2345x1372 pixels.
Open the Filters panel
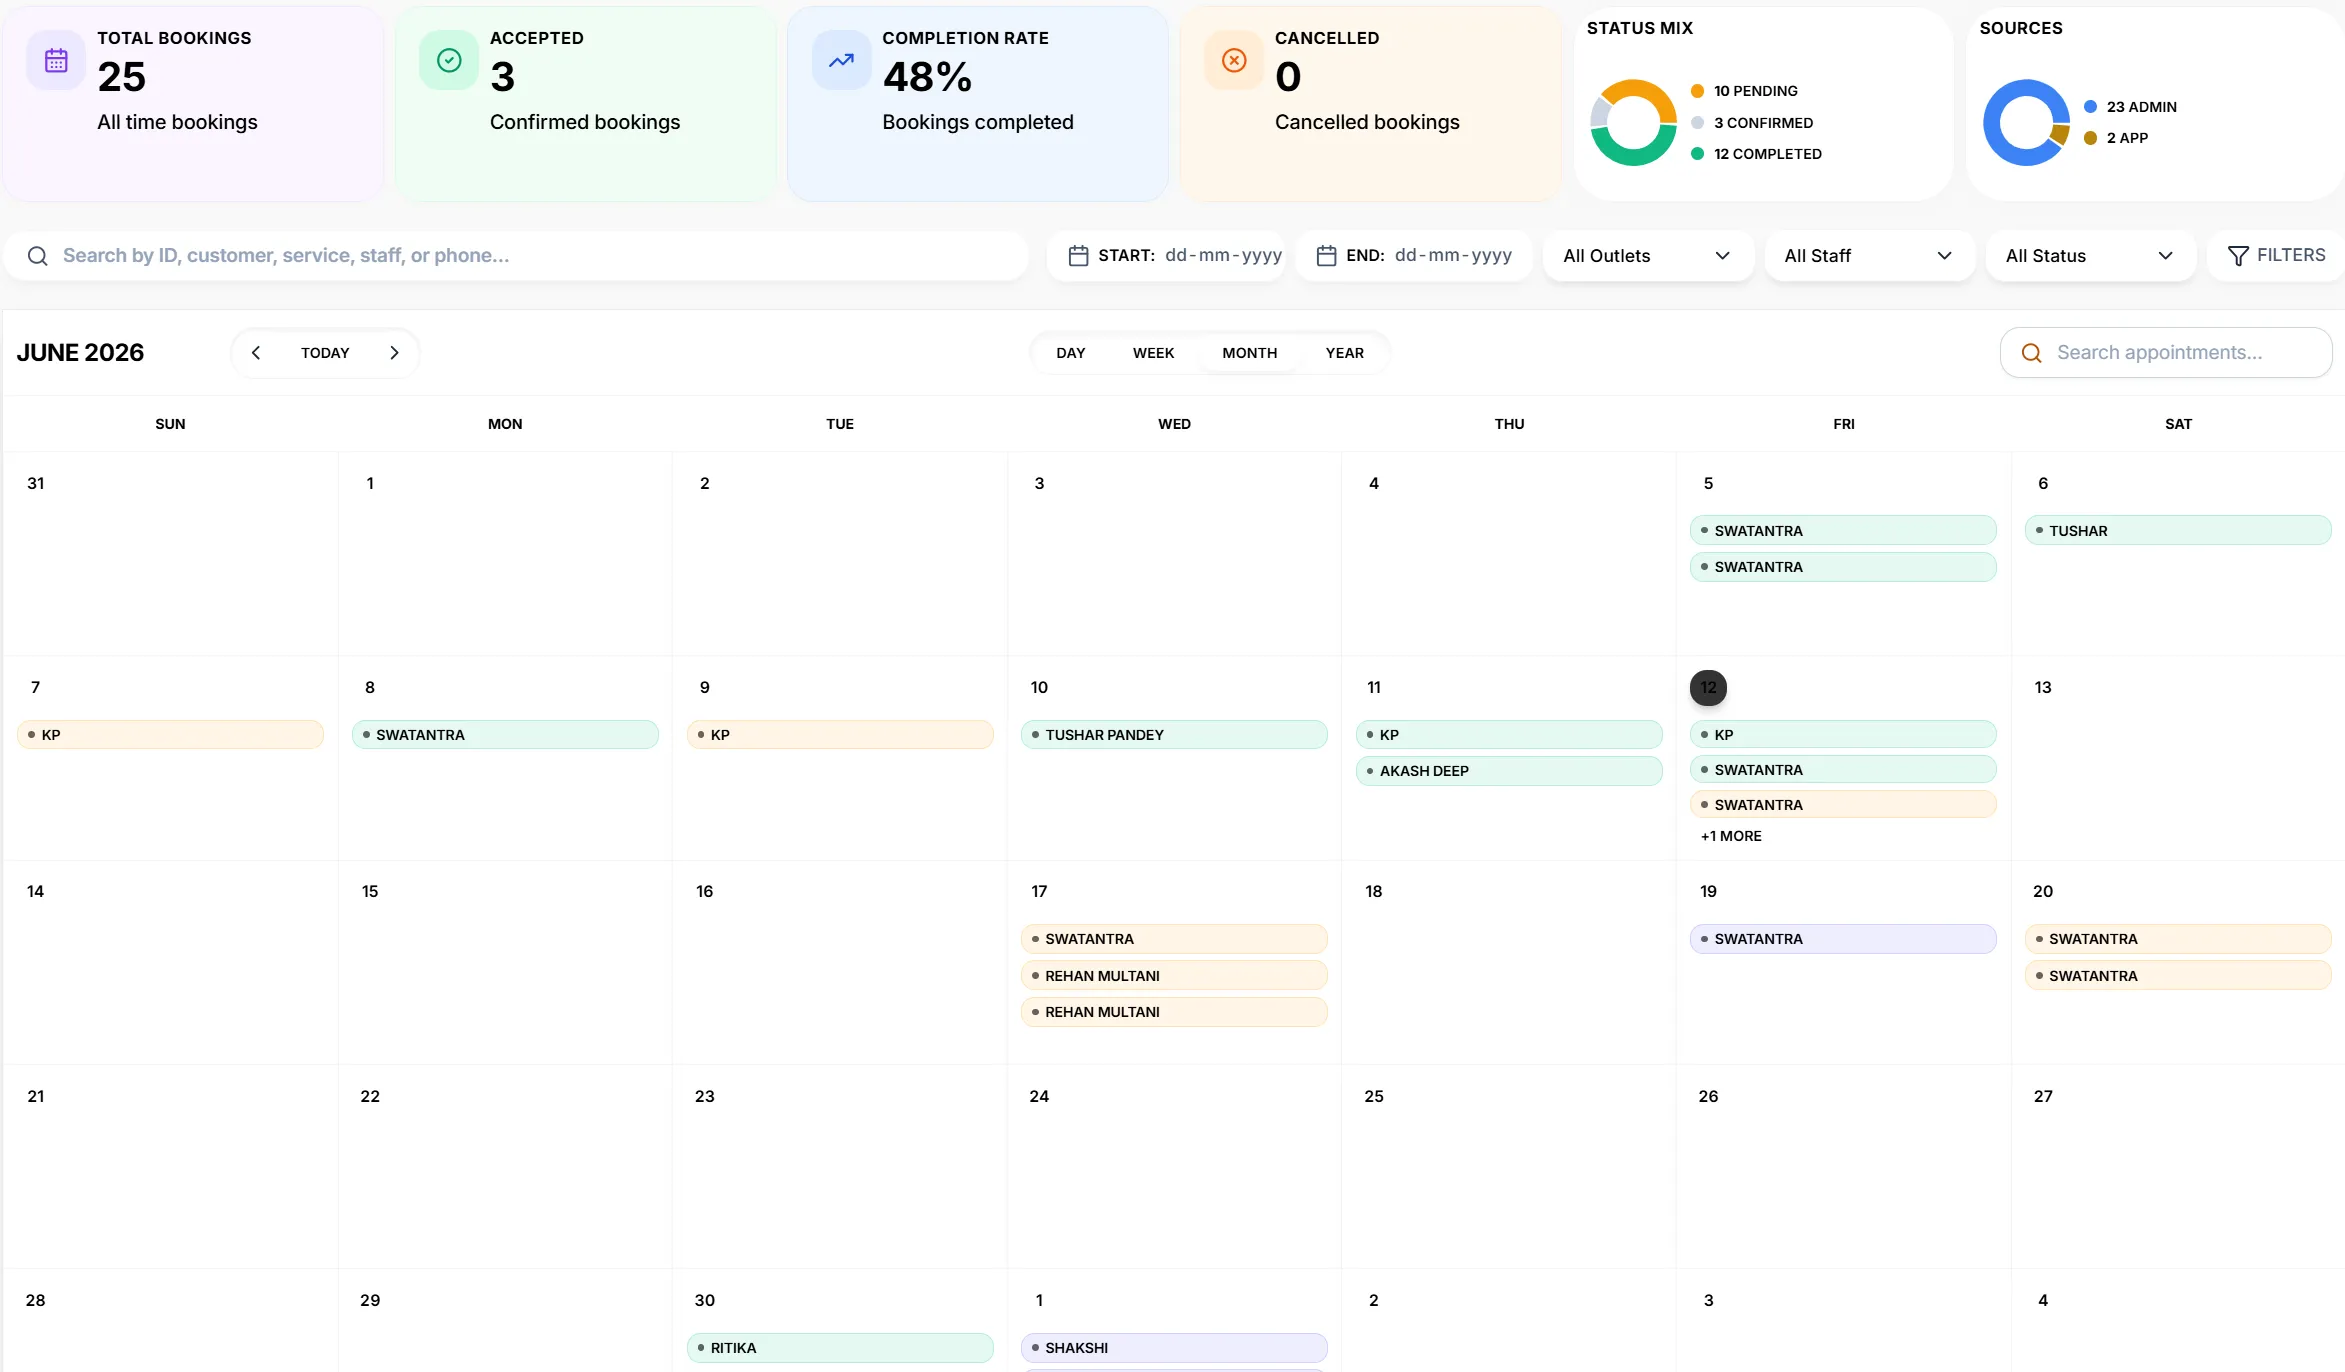click(2276, 256)
